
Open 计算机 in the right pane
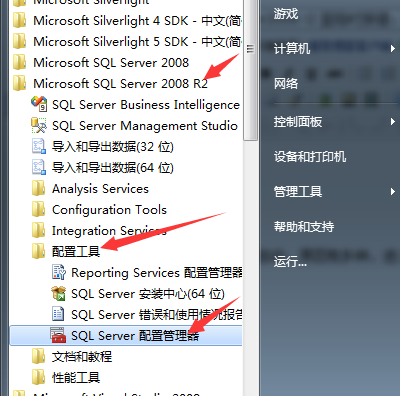pyautogui.click(x=292, y=49)
